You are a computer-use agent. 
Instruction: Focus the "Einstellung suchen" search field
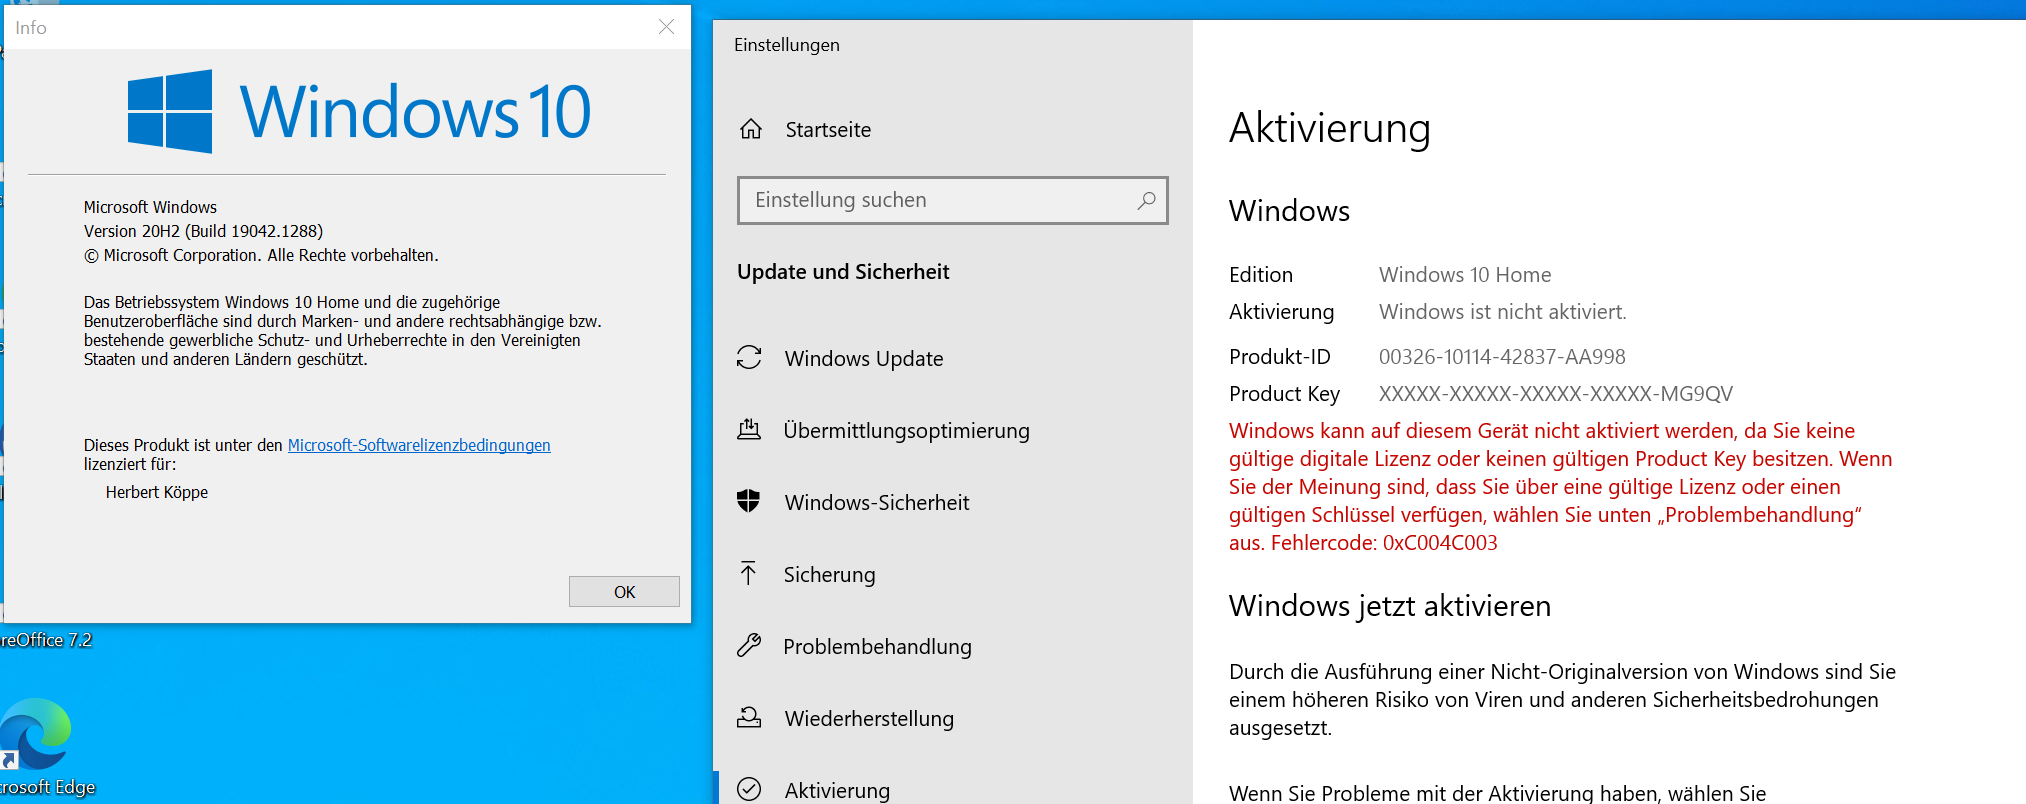tap(935, 200)
